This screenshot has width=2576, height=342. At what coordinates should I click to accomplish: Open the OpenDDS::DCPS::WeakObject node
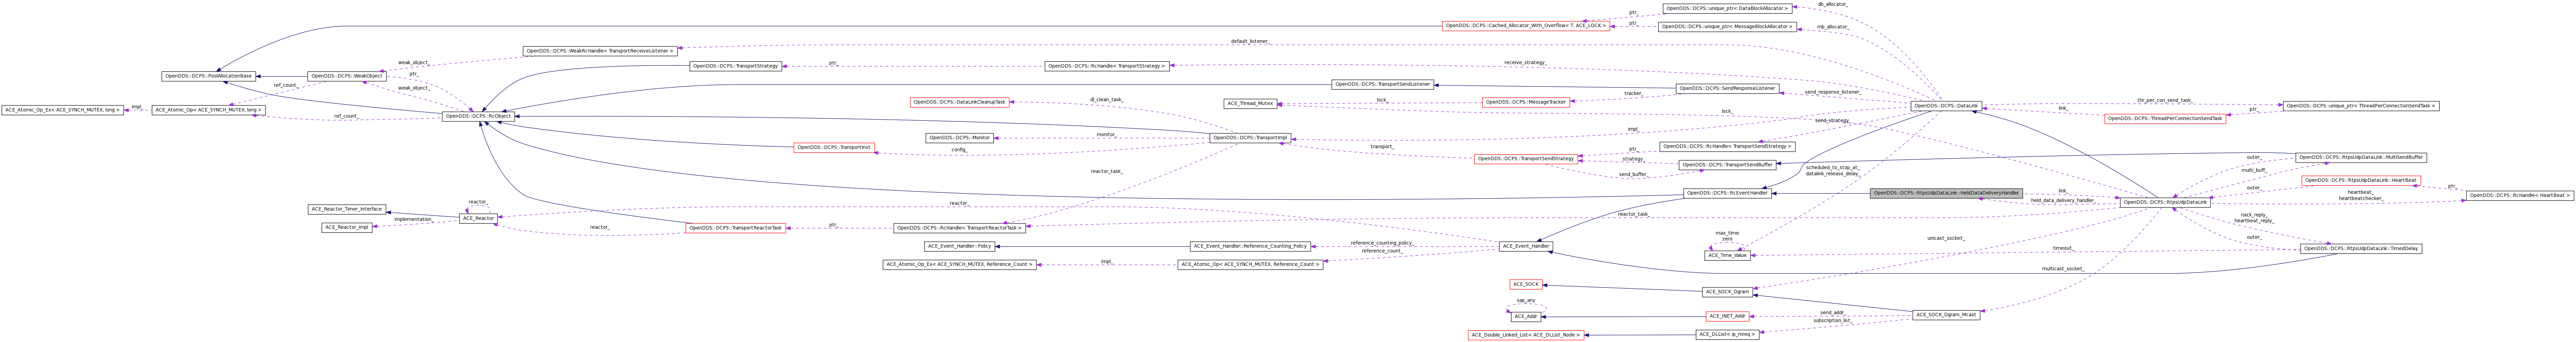tap(347, 76)
